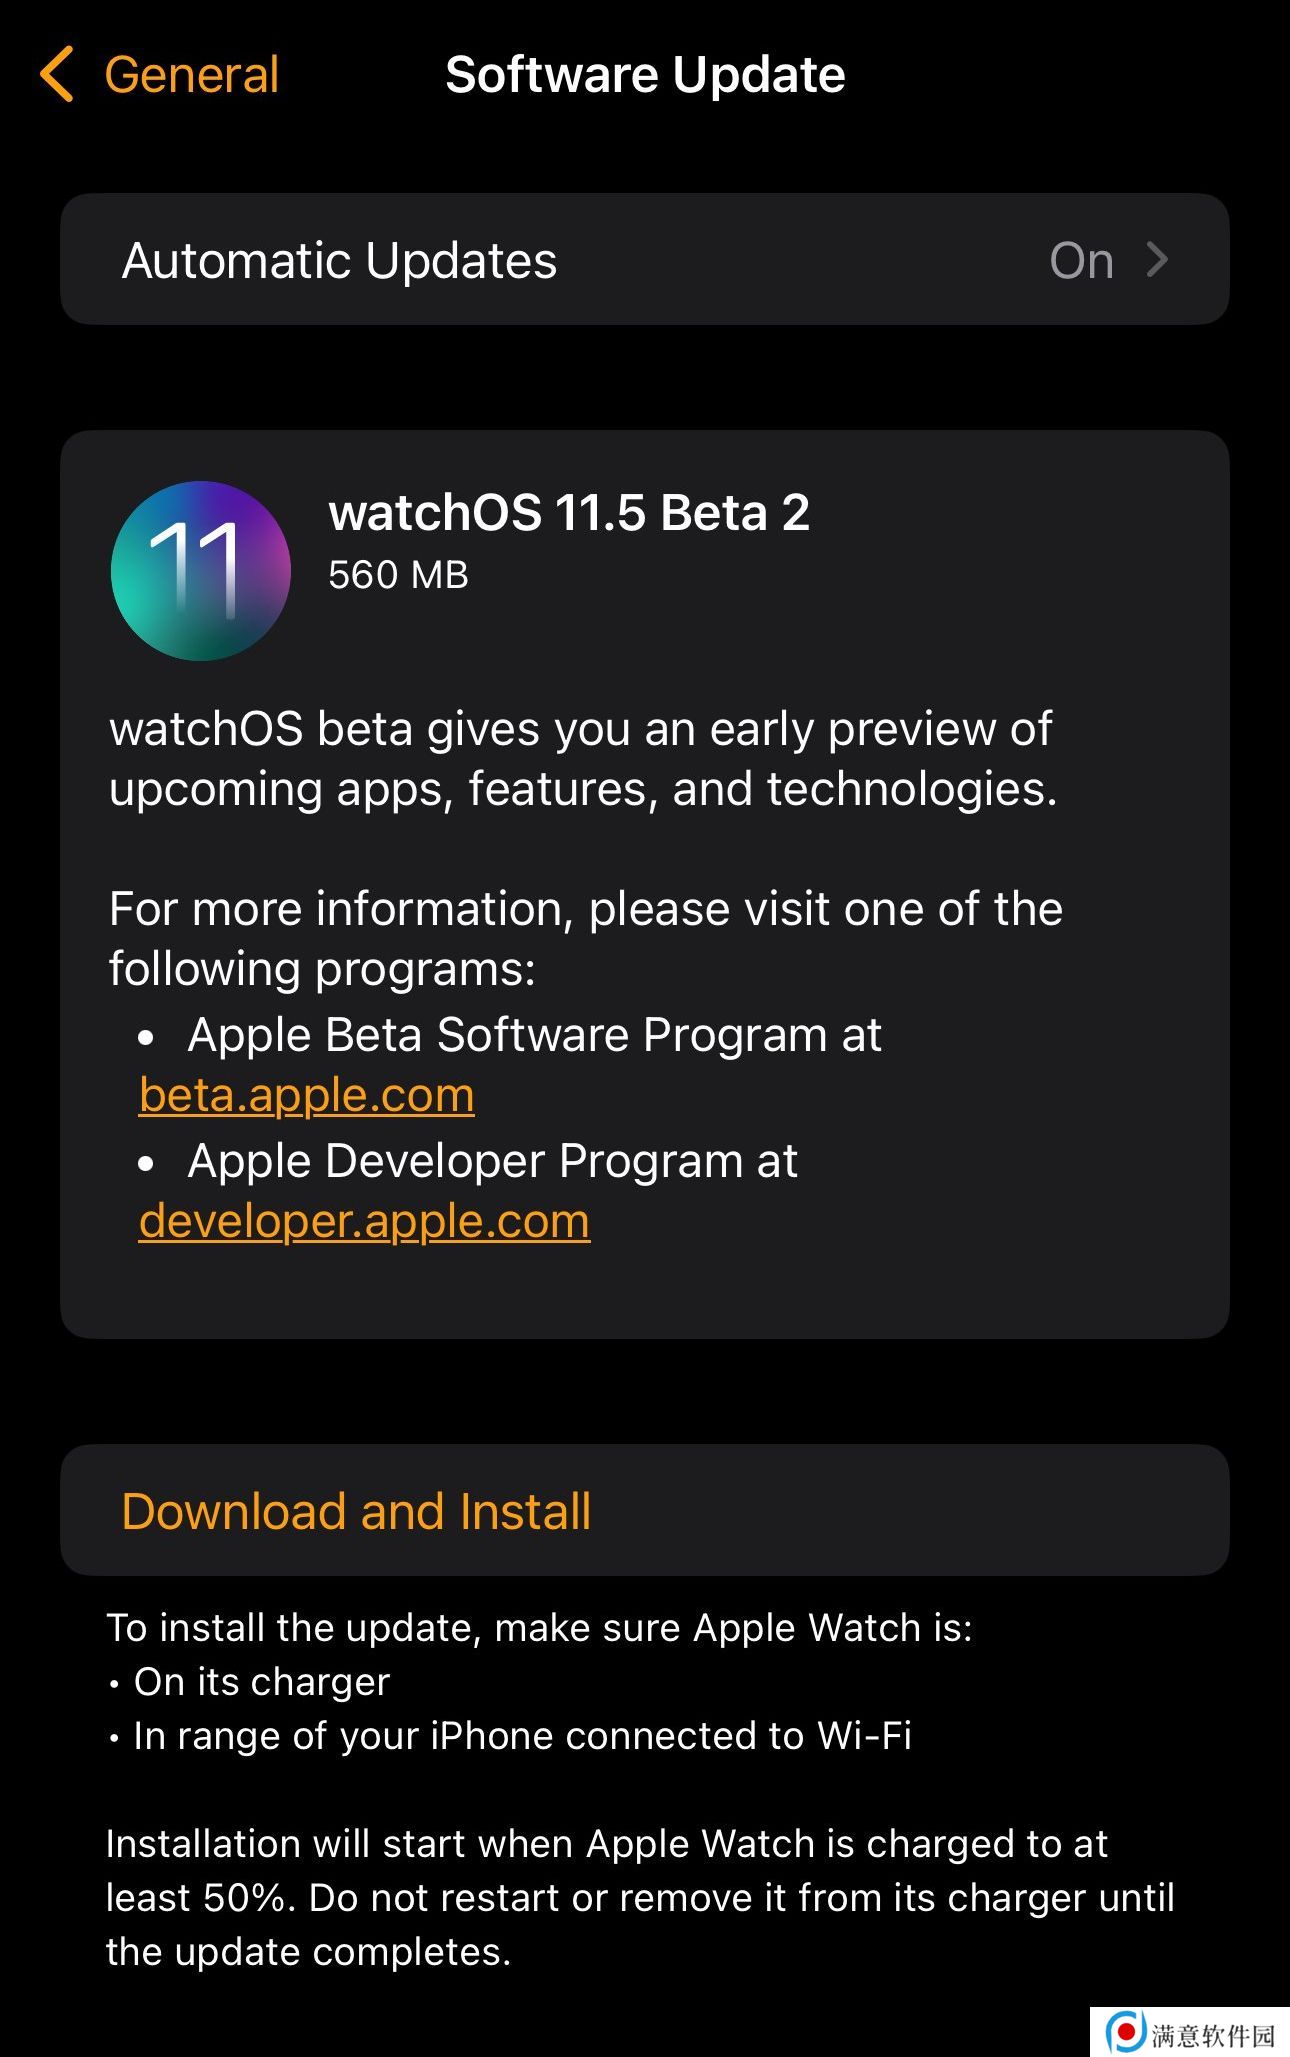Click the 'On its charger' requirement line

pos(262,1682)
